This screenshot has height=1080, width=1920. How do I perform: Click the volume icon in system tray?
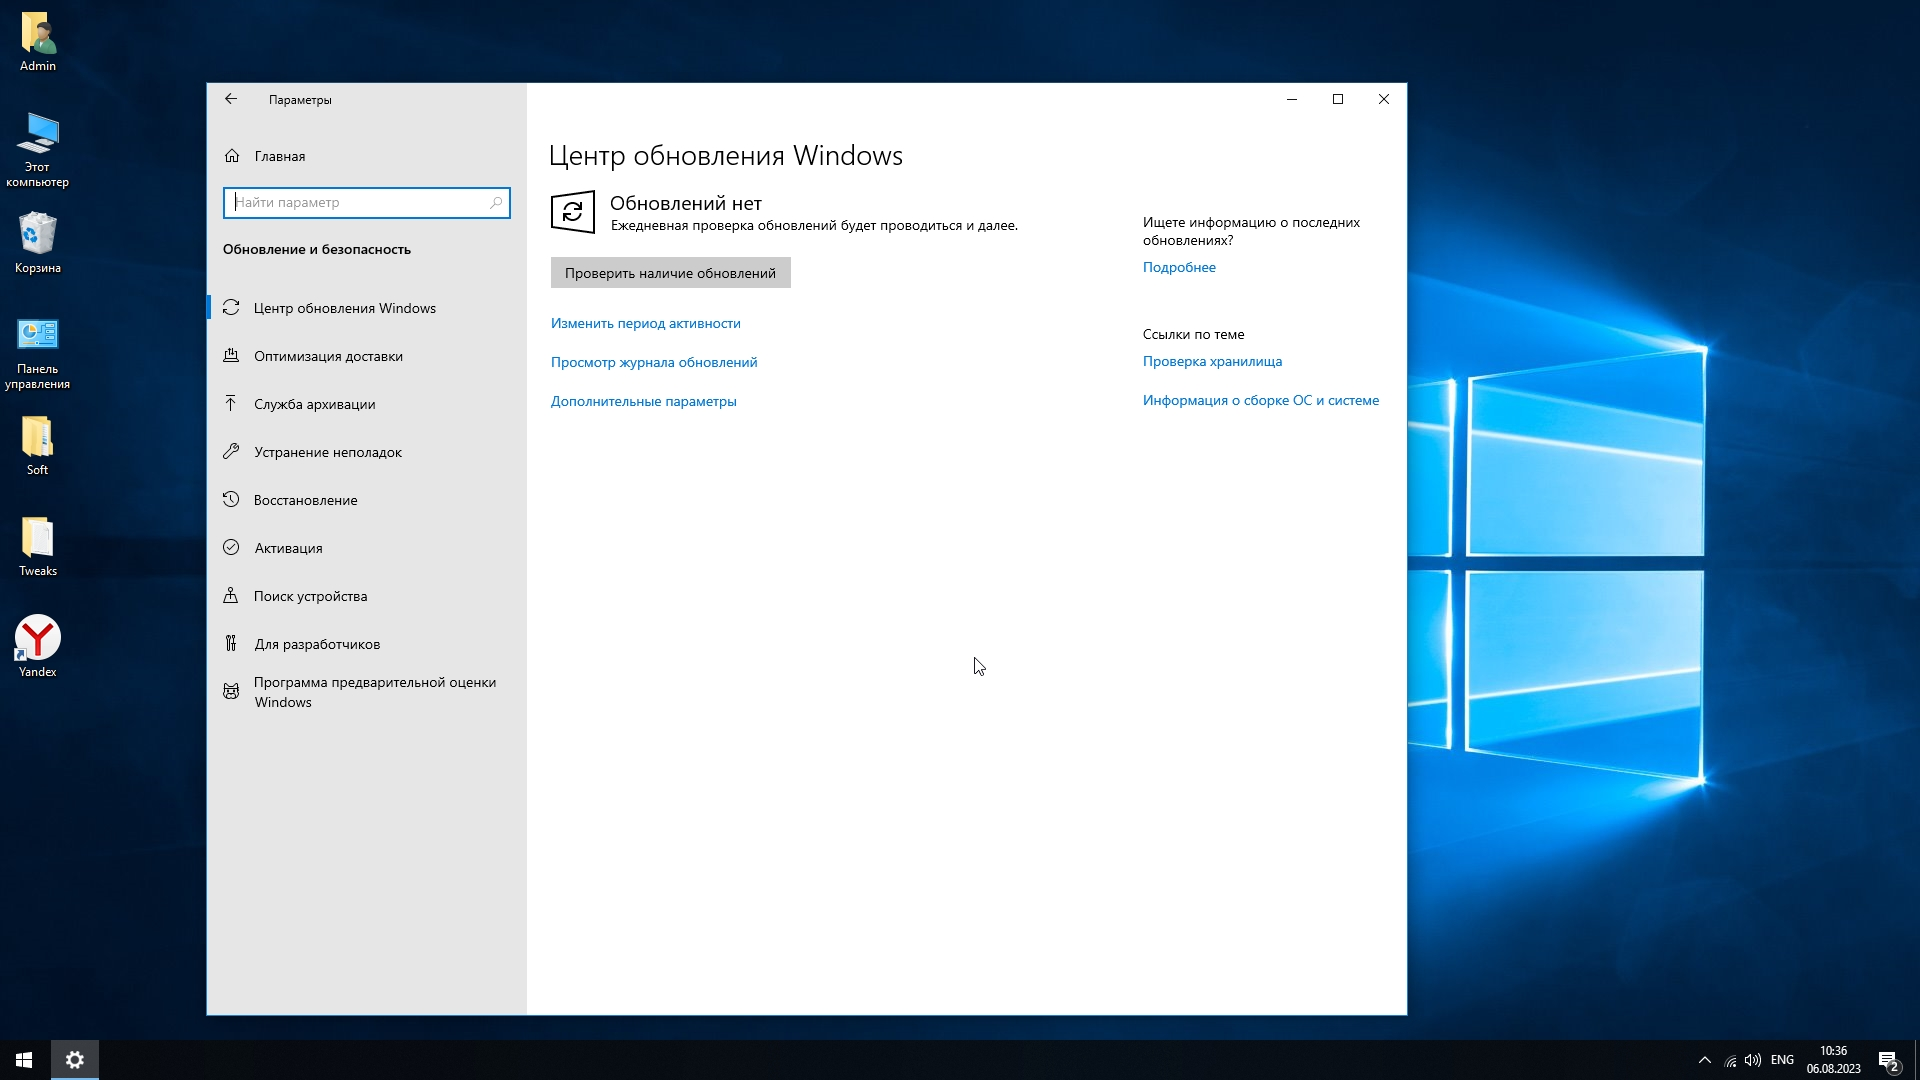tap(1752, 1060)
